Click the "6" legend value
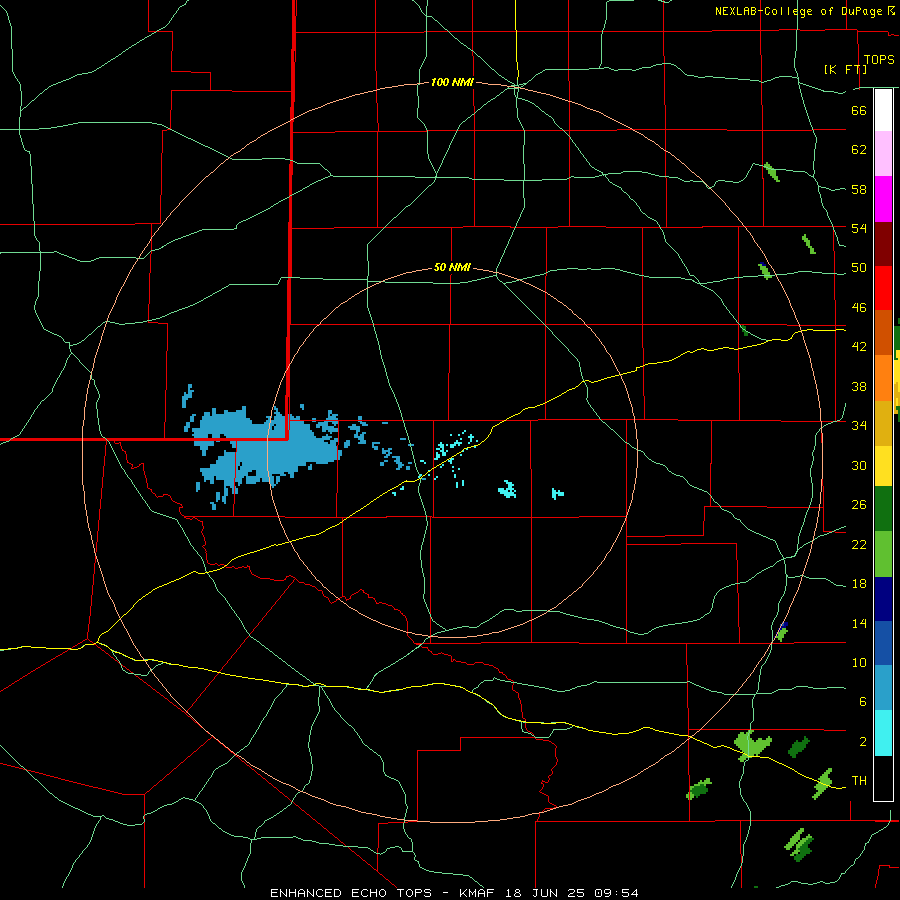 pyautogui.click(x=863, y=701)
